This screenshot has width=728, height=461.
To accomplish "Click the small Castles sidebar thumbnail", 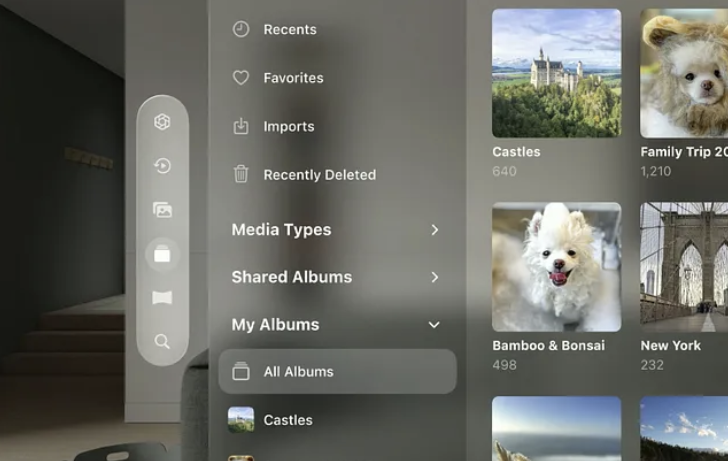I will click(241, 420).
